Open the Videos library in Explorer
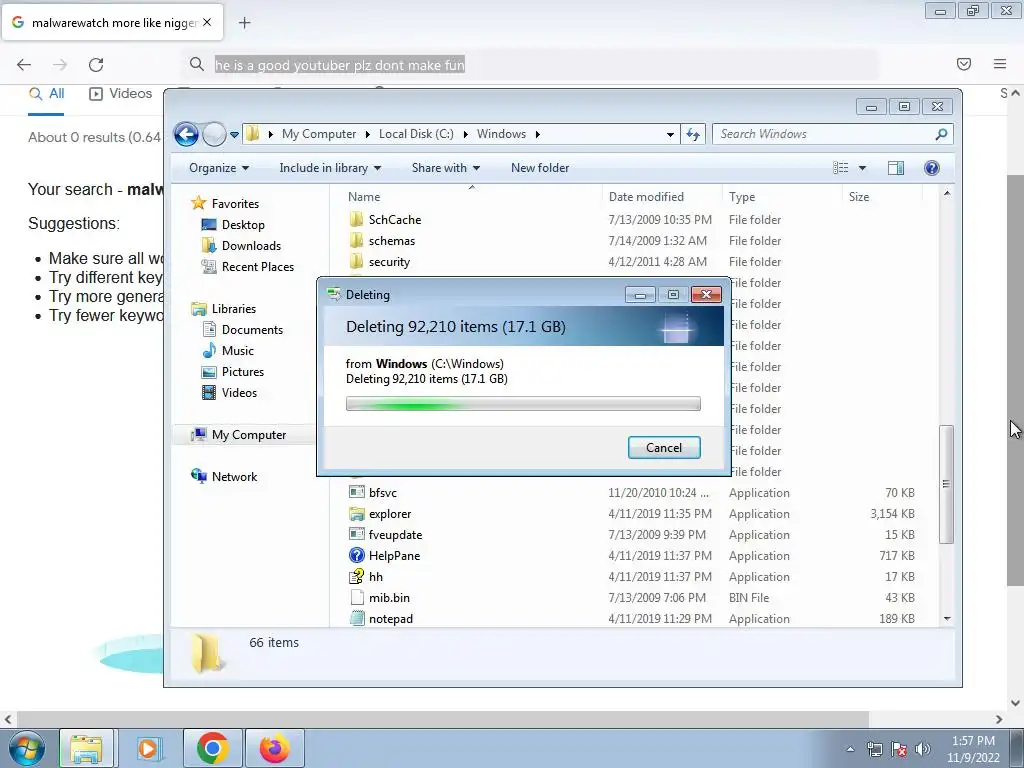1024x768 pixels. (x=229, y=392)
